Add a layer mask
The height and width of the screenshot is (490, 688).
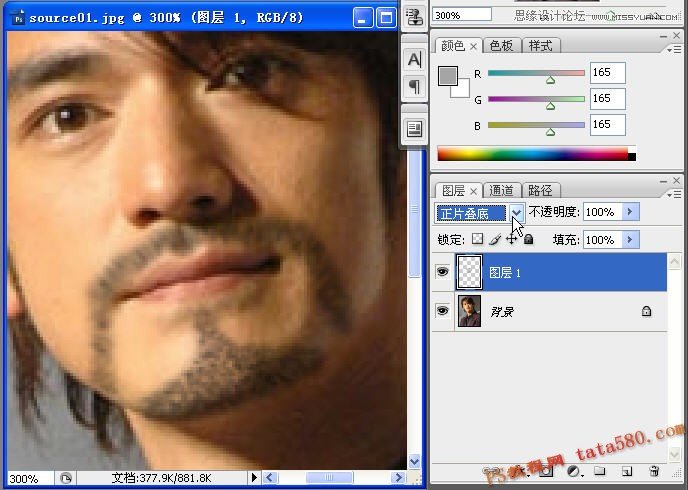coord(545,472)
